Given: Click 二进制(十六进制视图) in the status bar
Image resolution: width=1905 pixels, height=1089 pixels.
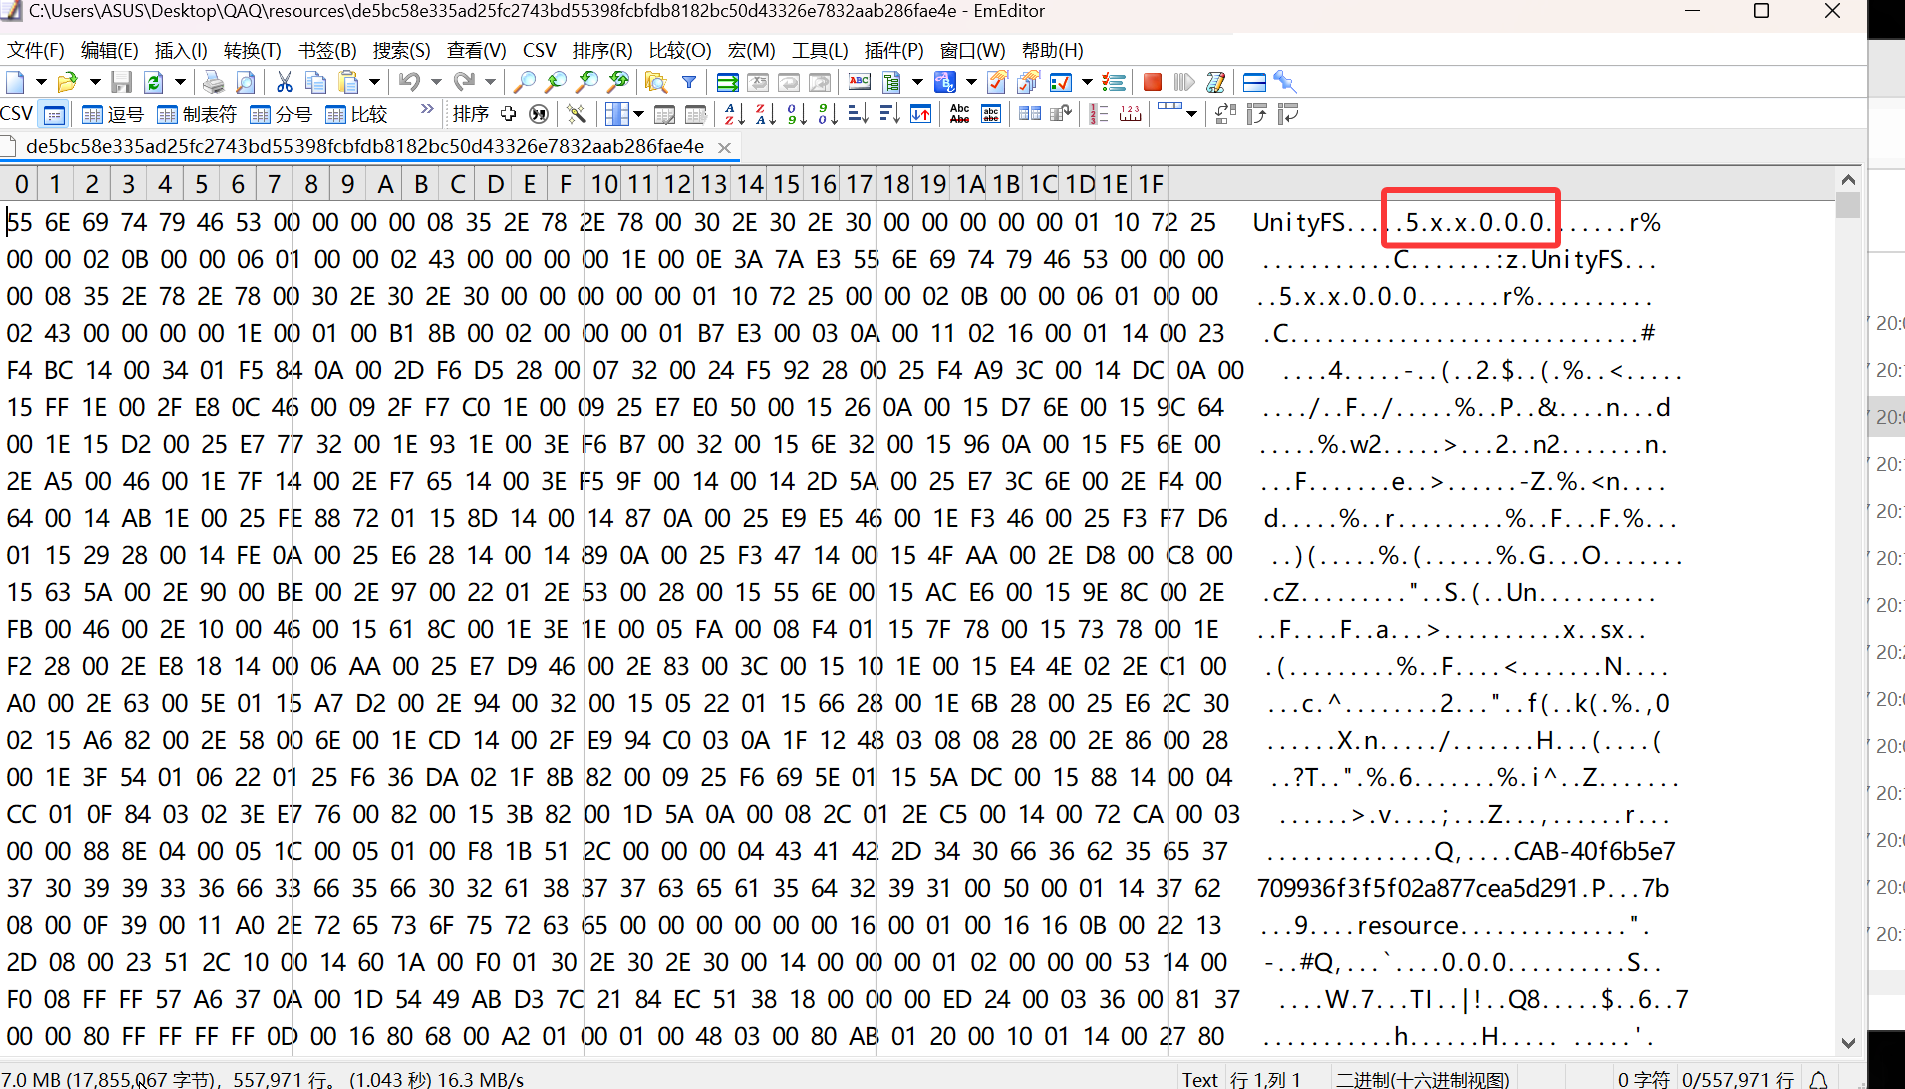Looking at the screenshot, I should coord(1422,1079).
